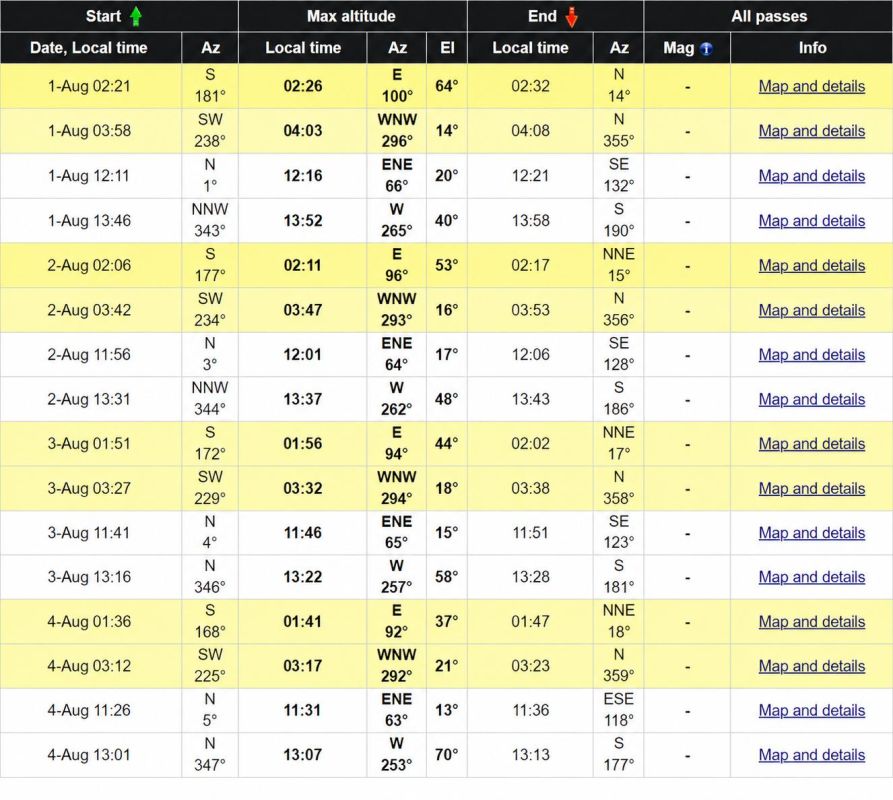Open Map and details for 2-Aug 02:06

[x=812, y=265]
